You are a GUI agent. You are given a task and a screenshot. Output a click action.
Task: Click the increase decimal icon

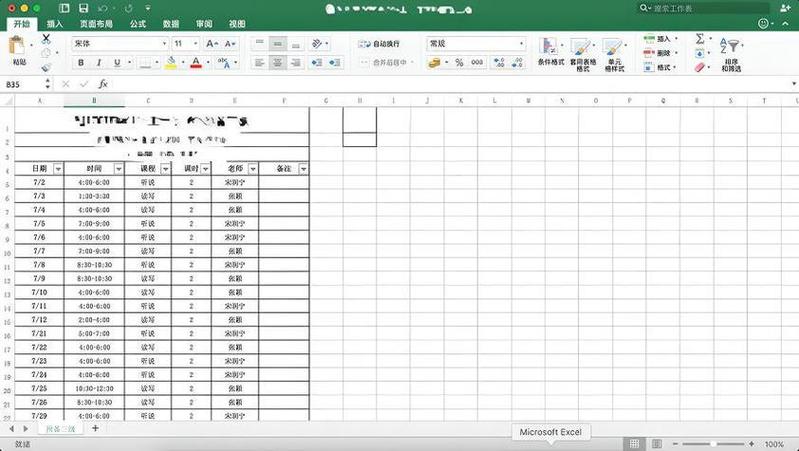[499, 63]
